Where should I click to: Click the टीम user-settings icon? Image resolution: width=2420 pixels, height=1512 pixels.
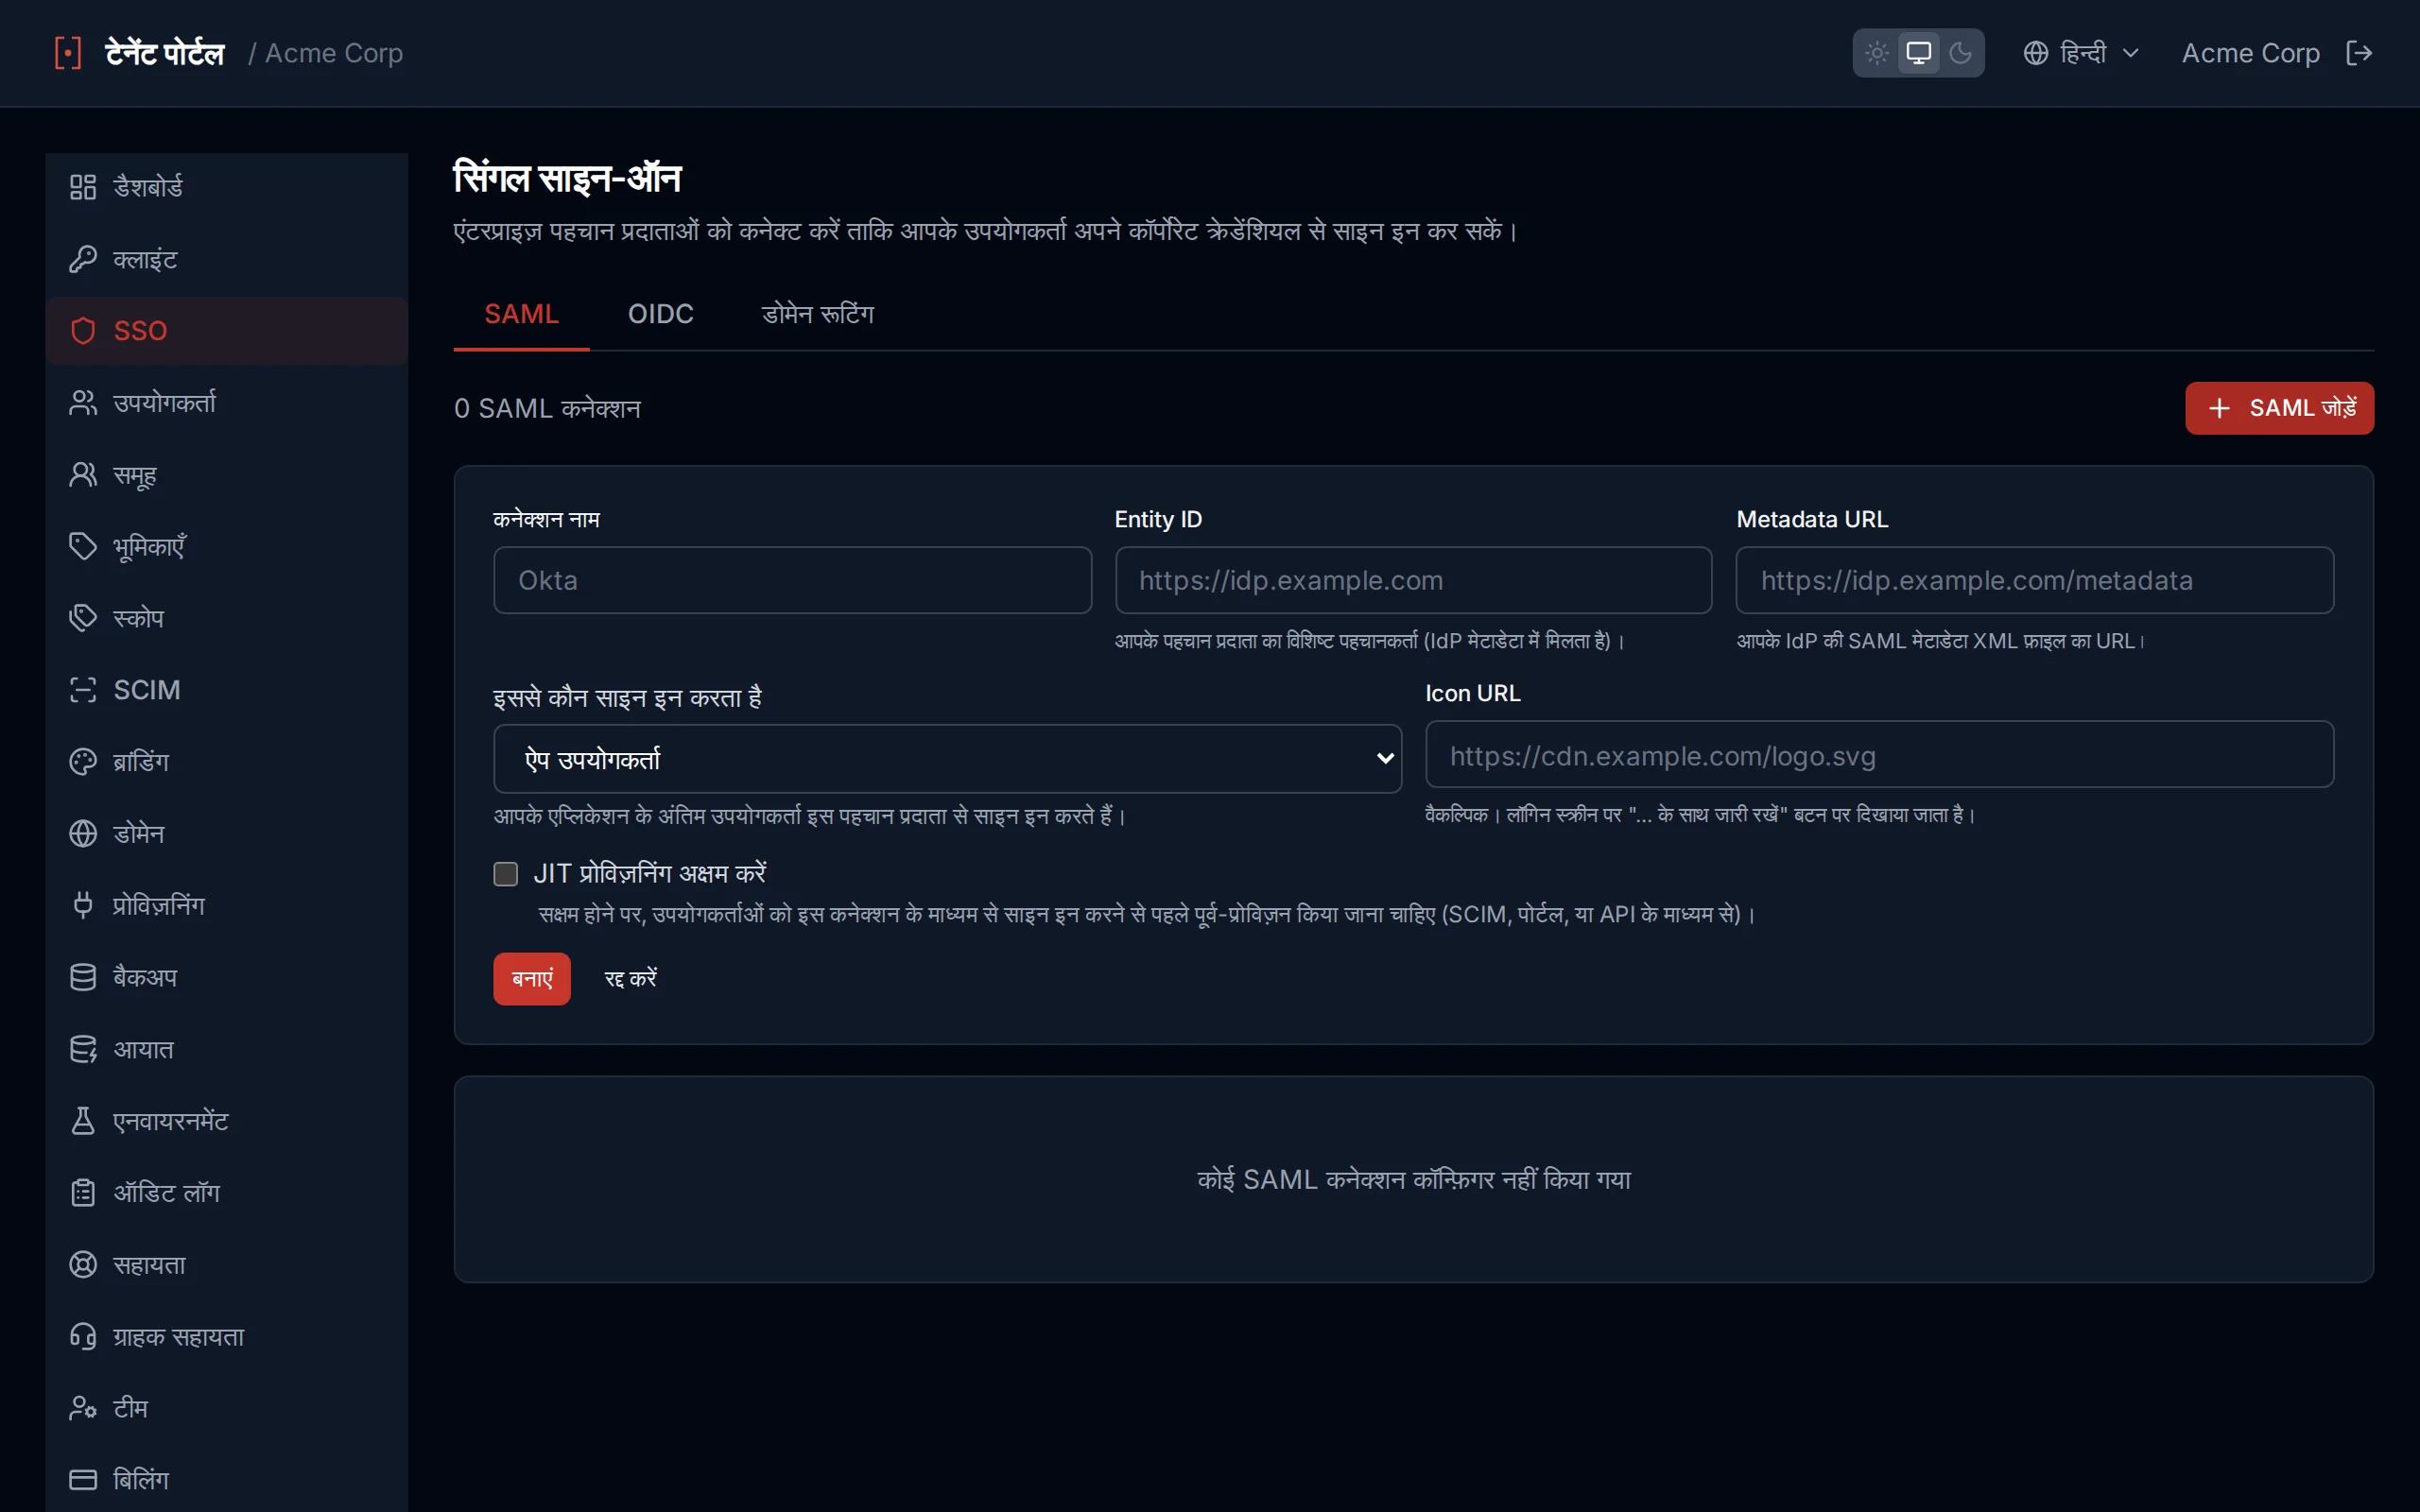coord(83,1408)
